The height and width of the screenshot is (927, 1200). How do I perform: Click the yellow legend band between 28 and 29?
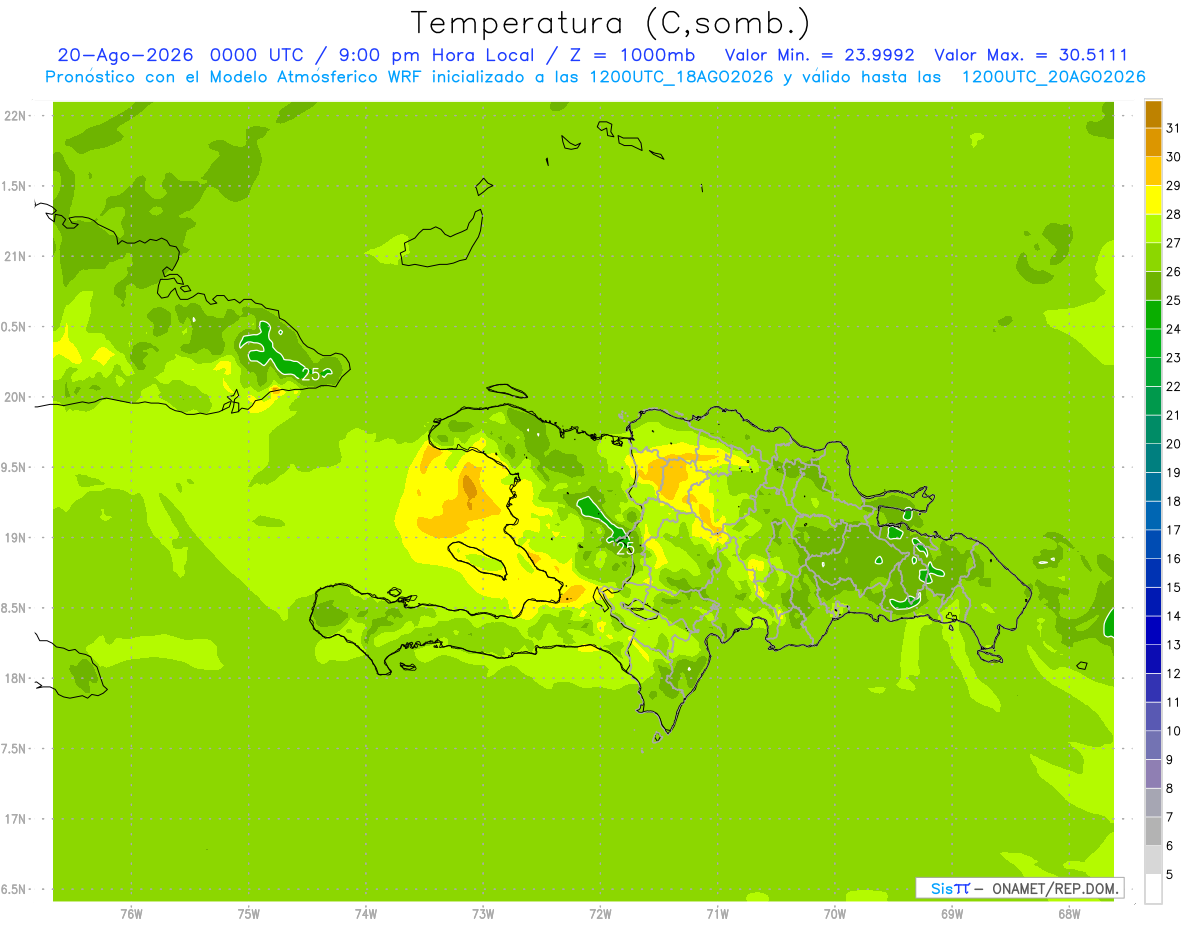tap(1153, 200)
